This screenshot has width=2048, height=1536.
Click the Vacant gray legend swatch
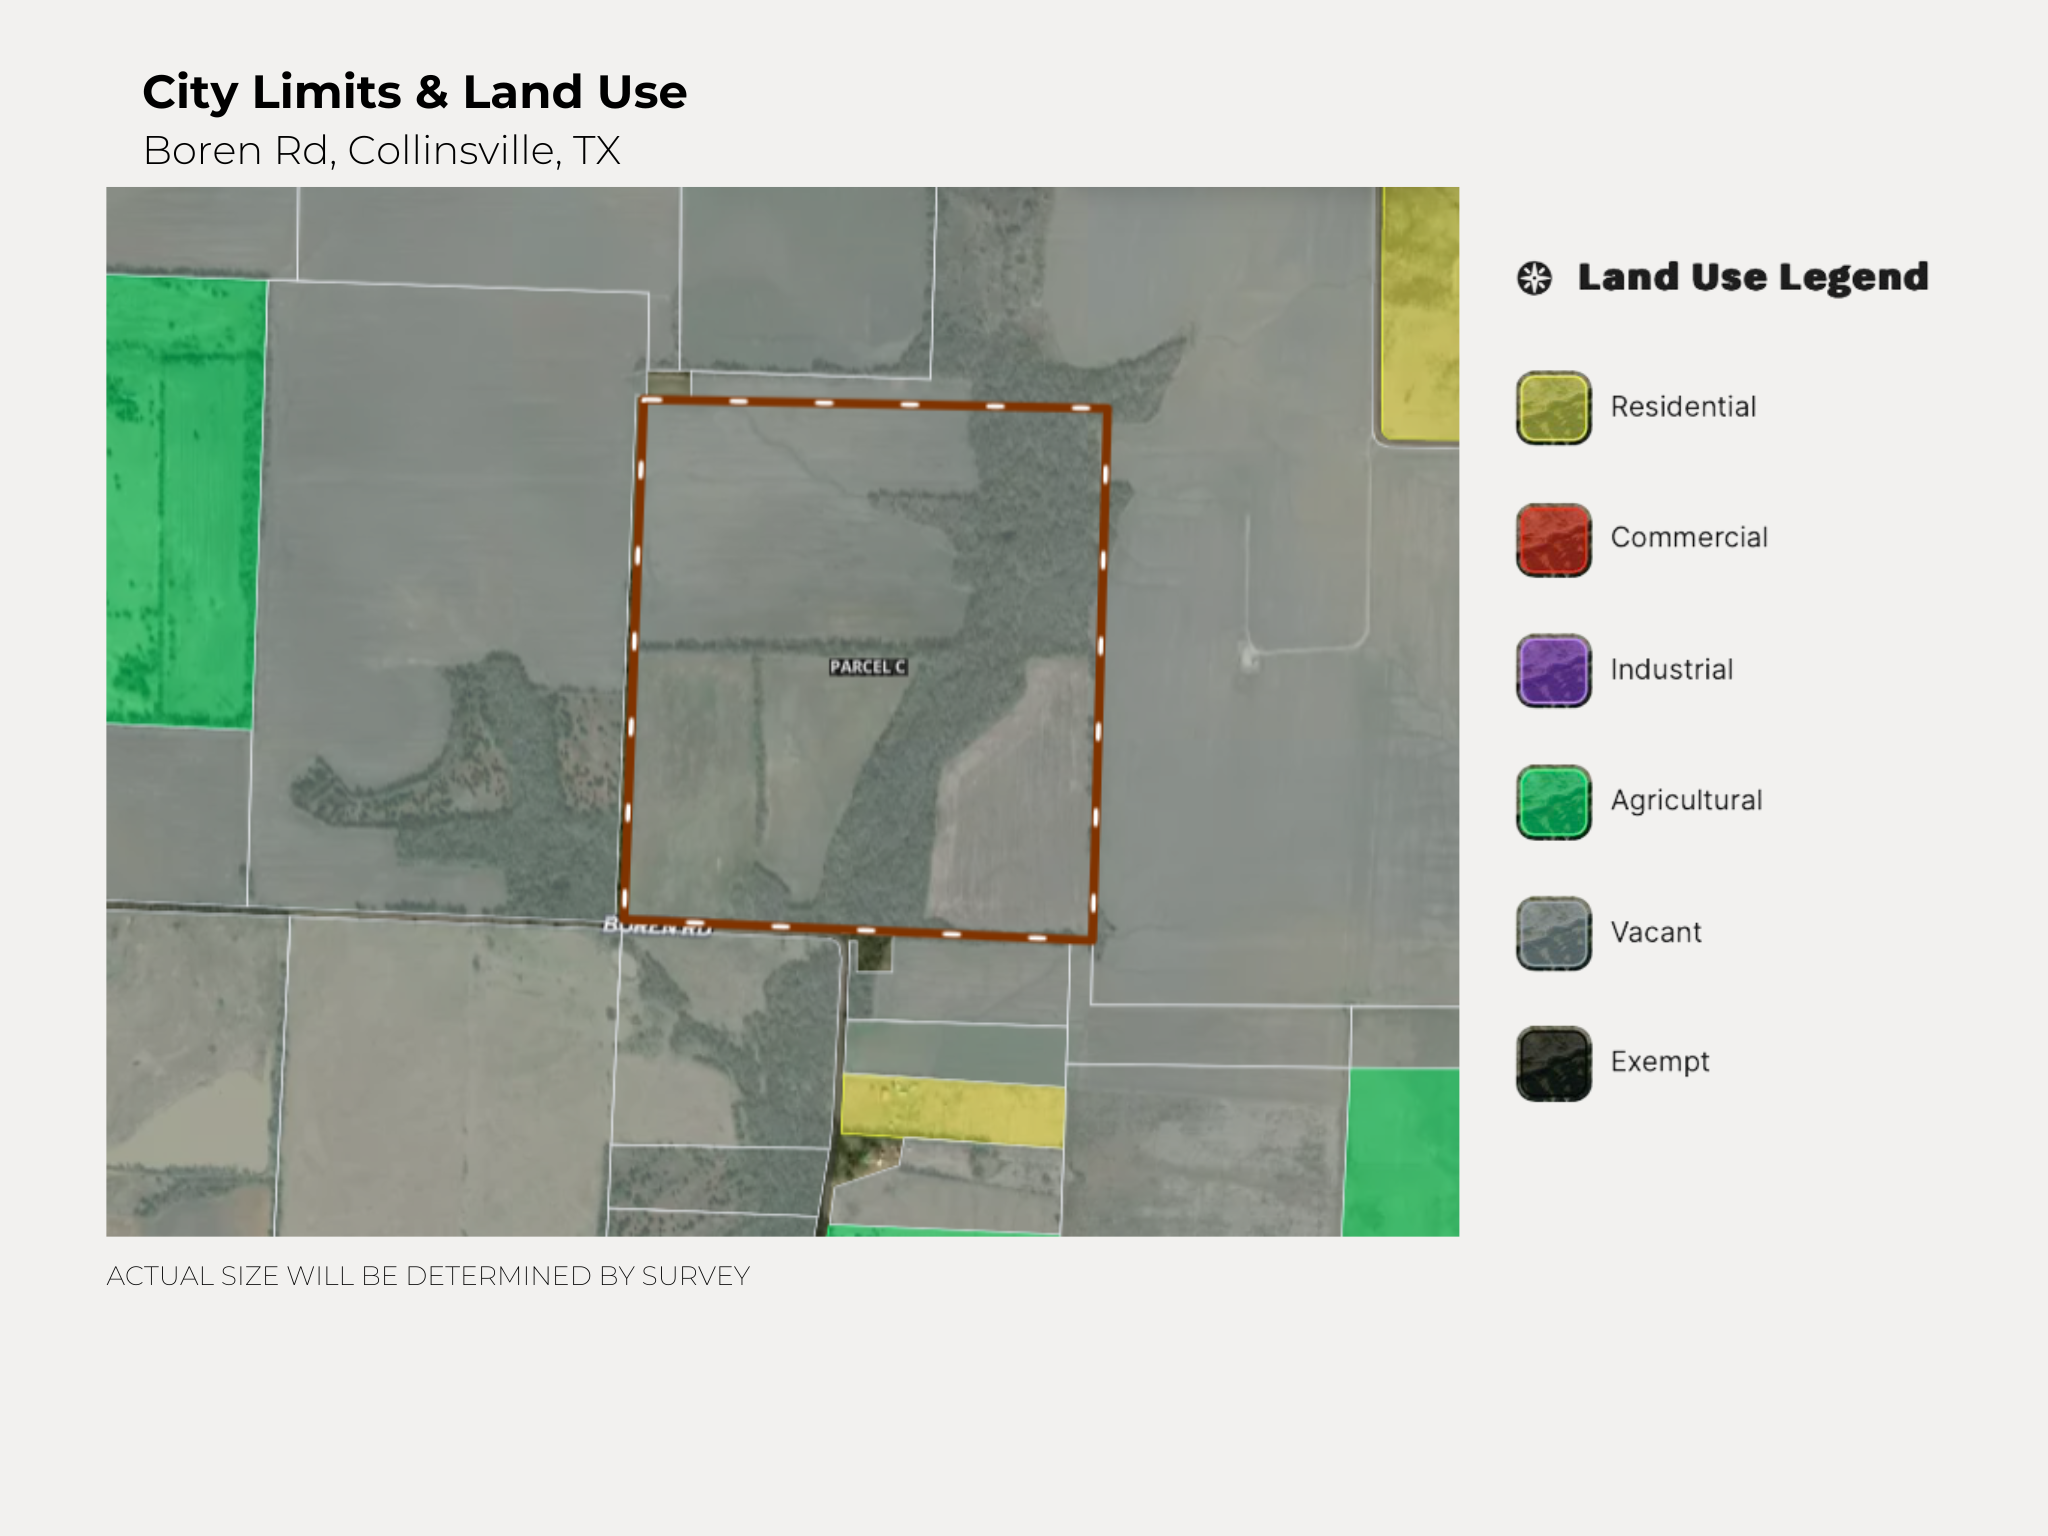pos(1553,933)
